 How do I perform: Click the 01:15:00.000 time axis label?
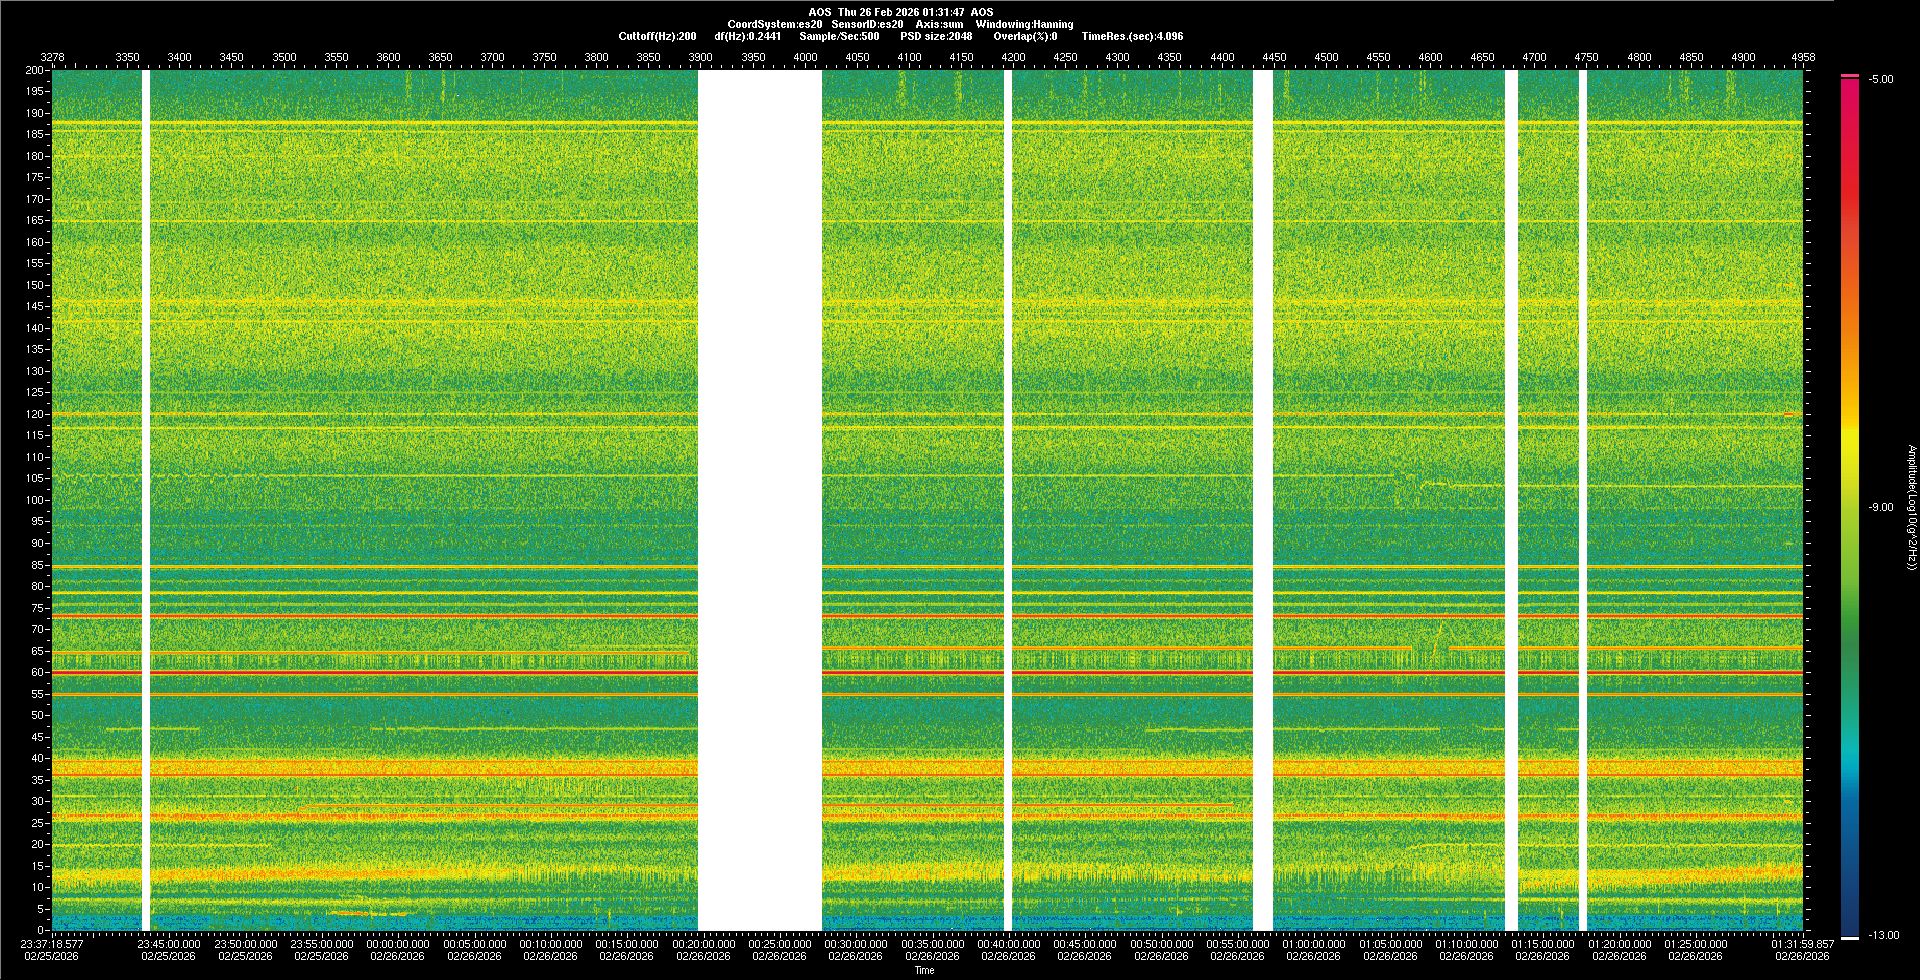[1543, 943]
